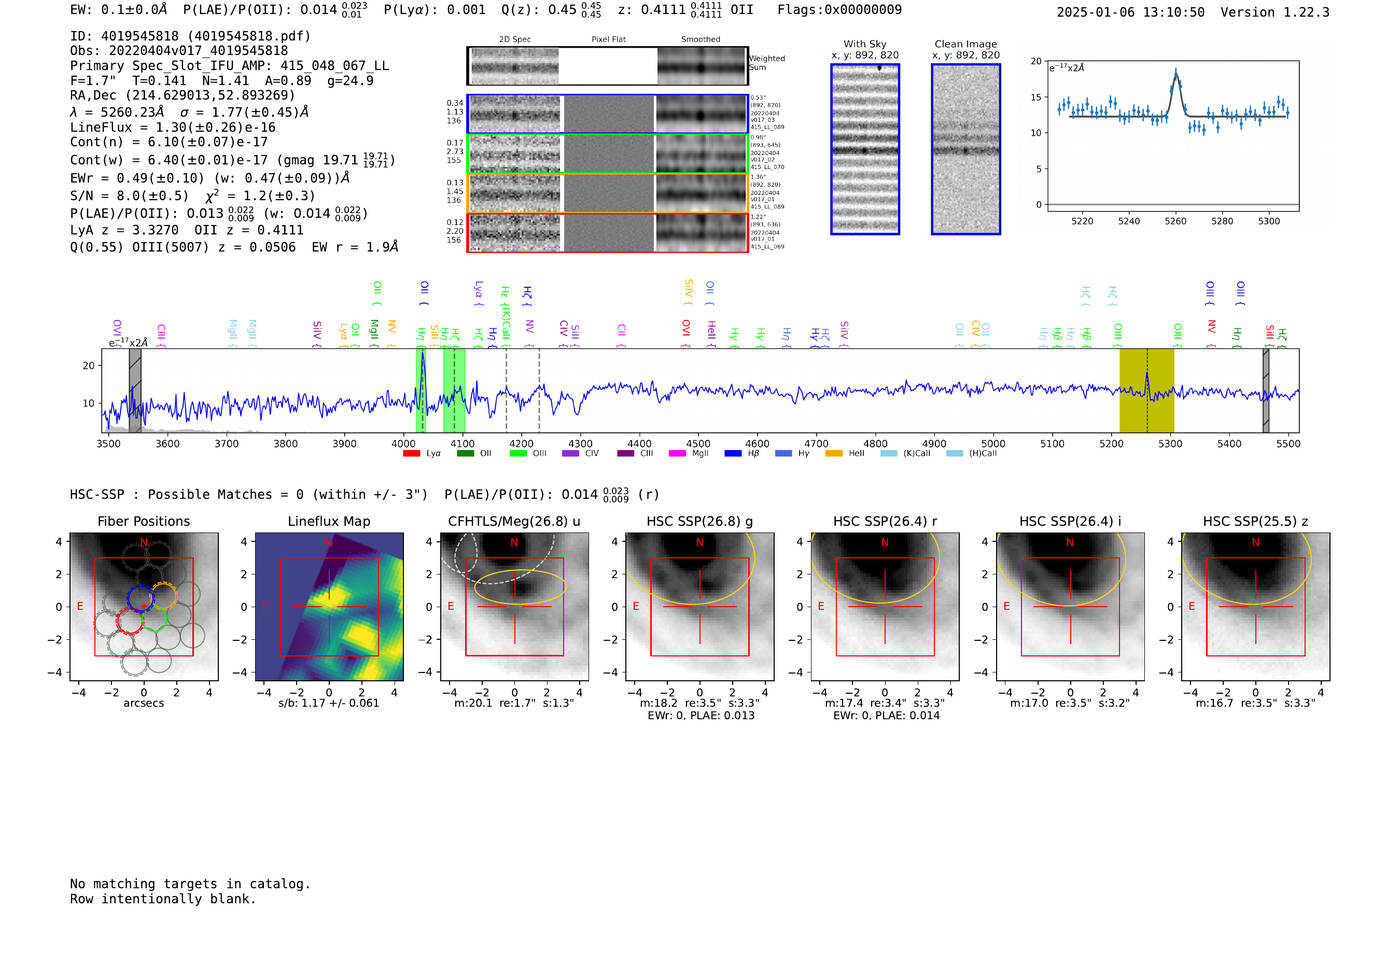Click the text "ID: 4019545818 (4019545818.pdf)"
The height and width of the screenshot is (953, 1400).
tap(190, 36)
